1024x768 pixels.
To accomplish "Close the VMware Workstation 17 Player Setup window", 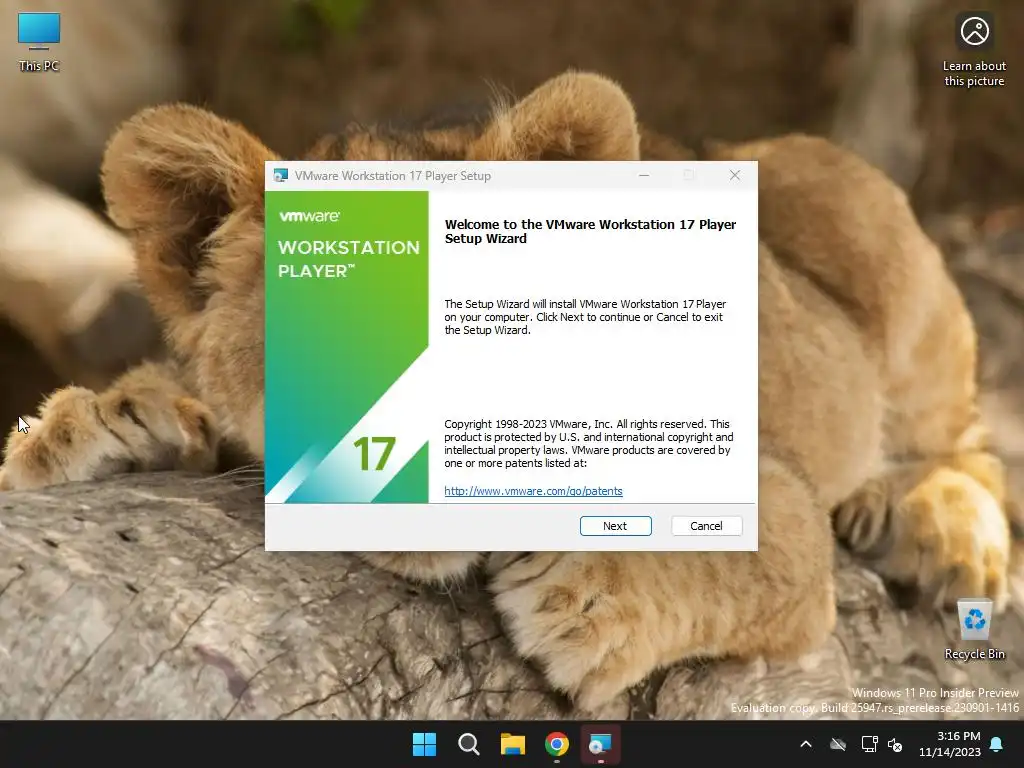I will [735, 175].
